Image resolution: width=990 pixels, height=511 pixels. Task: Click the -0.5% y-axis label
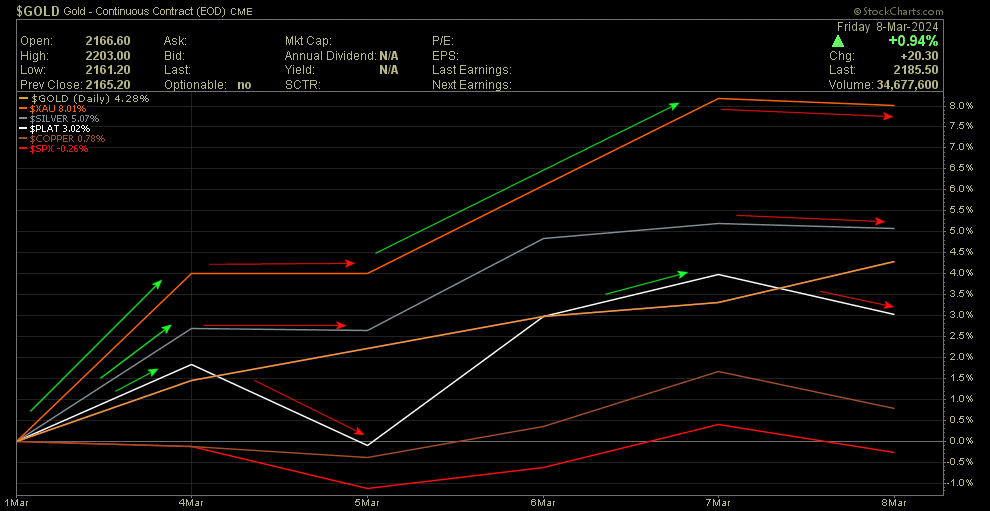click(958, 462)
